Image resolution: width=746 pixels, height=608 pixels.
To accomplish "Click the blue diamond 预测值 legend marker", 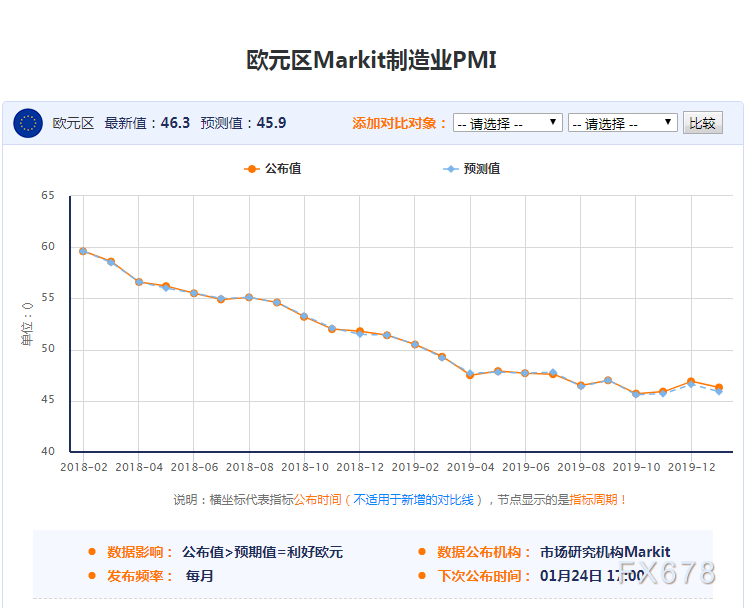I will (x=451, y=169).
